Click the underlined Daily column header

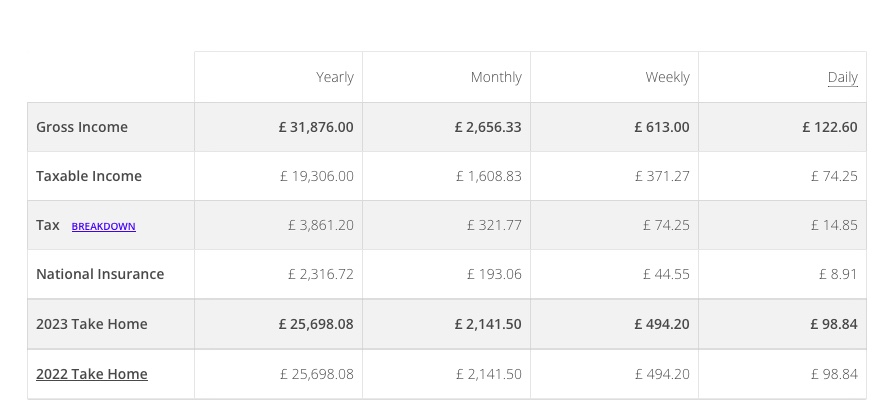click(x=842, y=77)
